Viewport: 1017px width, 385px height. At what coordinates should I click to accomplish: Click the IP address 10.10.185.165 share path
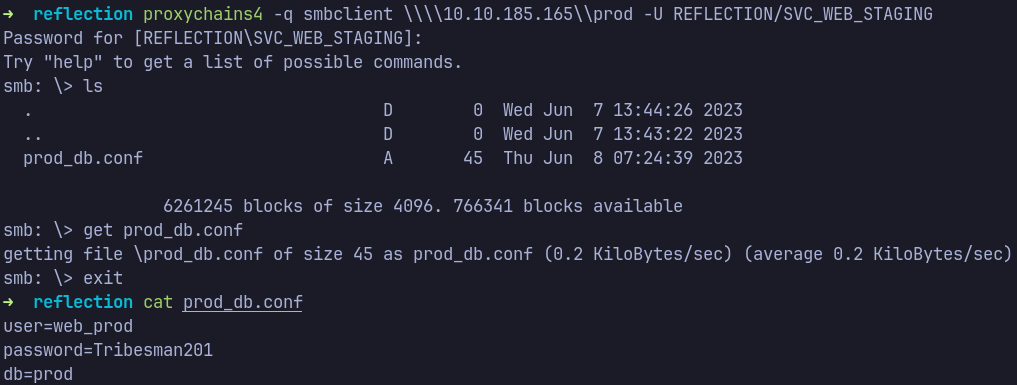(x=512, y=14)
